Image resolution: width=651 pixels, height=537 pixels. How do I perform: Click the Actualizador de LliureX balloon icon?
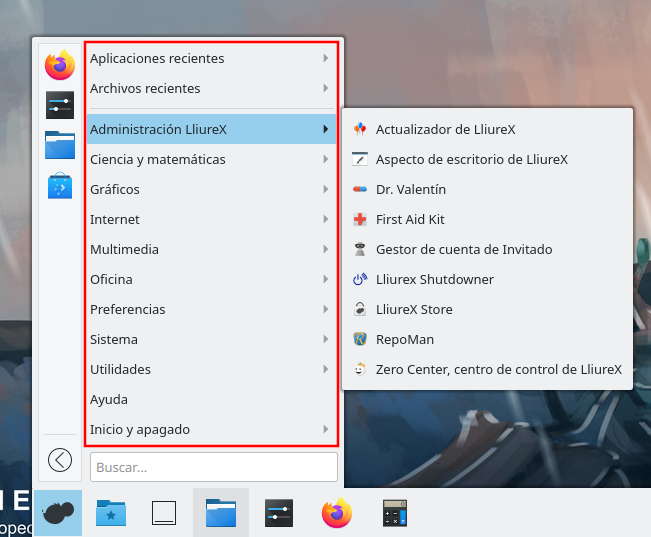coord(360,129)
